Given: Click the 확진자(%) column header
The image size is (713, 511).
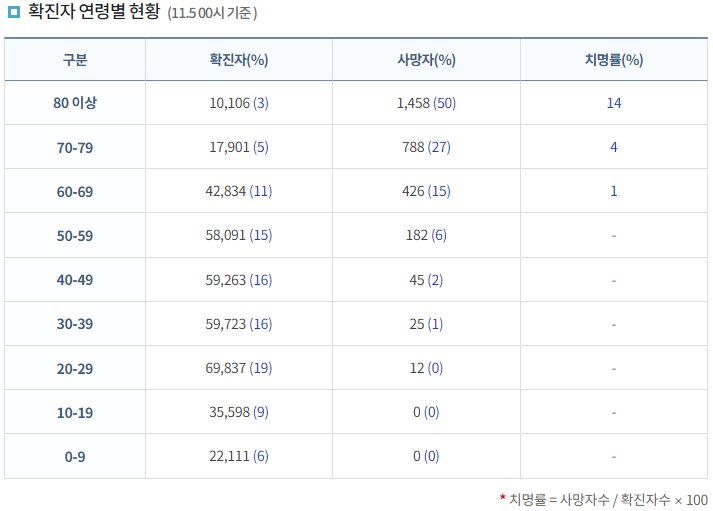Looking at the screenshot, I should [239, 60].
